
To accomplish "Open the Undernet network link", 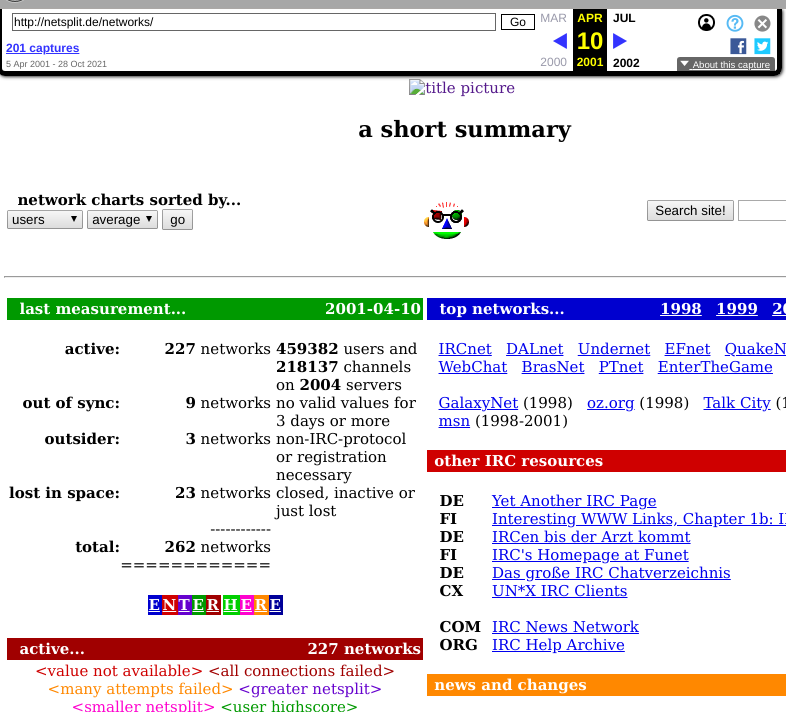I will point(614,349).
